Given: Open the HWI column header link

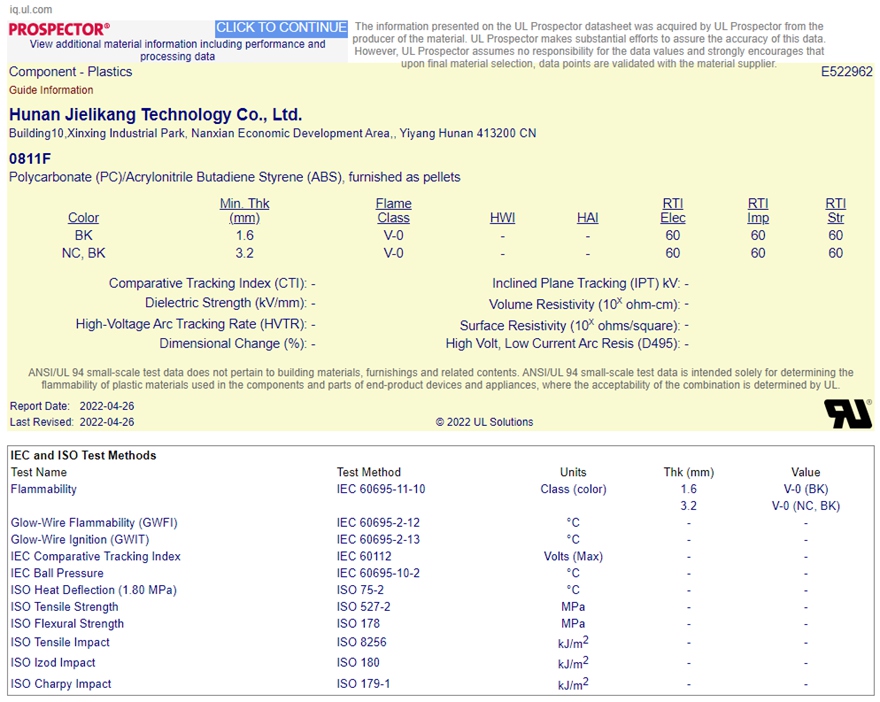Looking at the screenshot, I should [502, 218].
